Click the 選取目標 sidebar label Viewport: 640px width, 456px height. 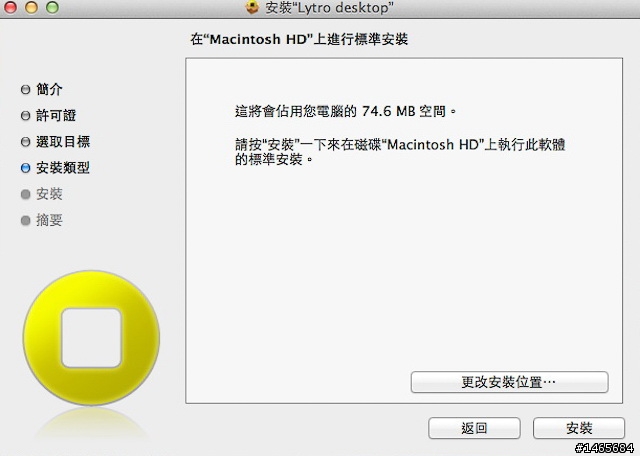[63, 141]
